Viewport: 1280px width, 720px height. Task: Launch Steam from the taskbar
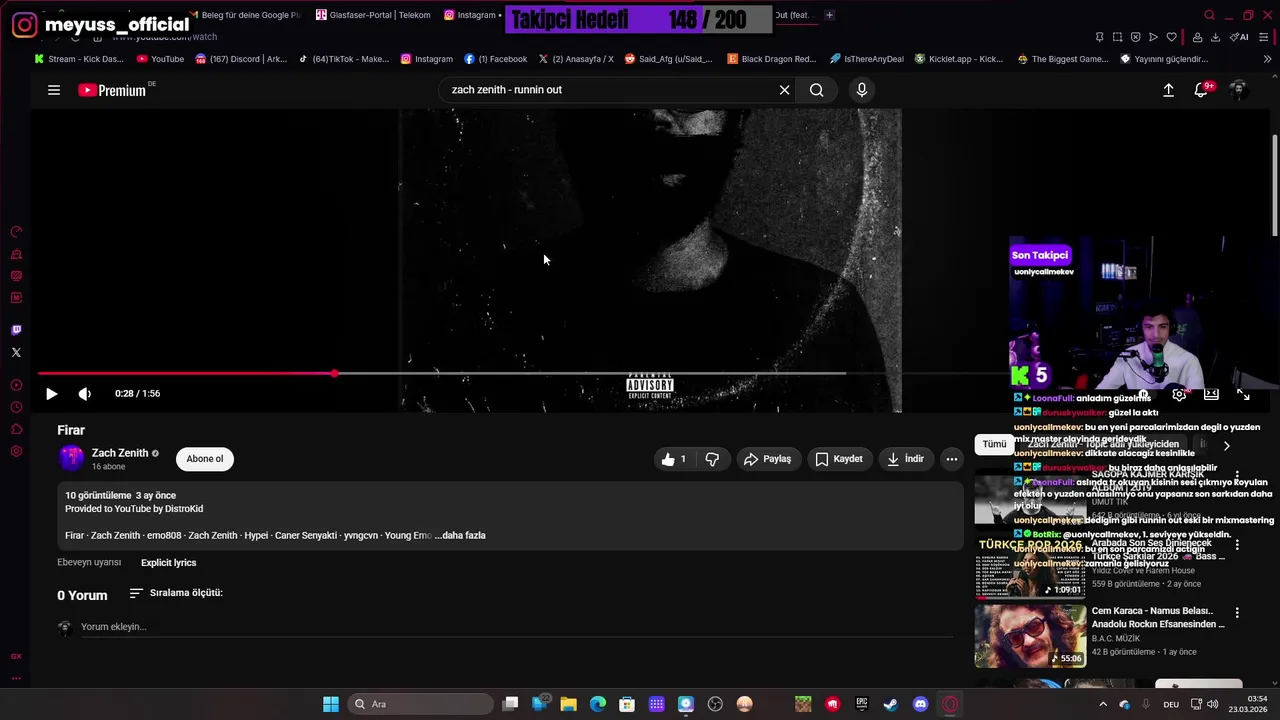890,704
